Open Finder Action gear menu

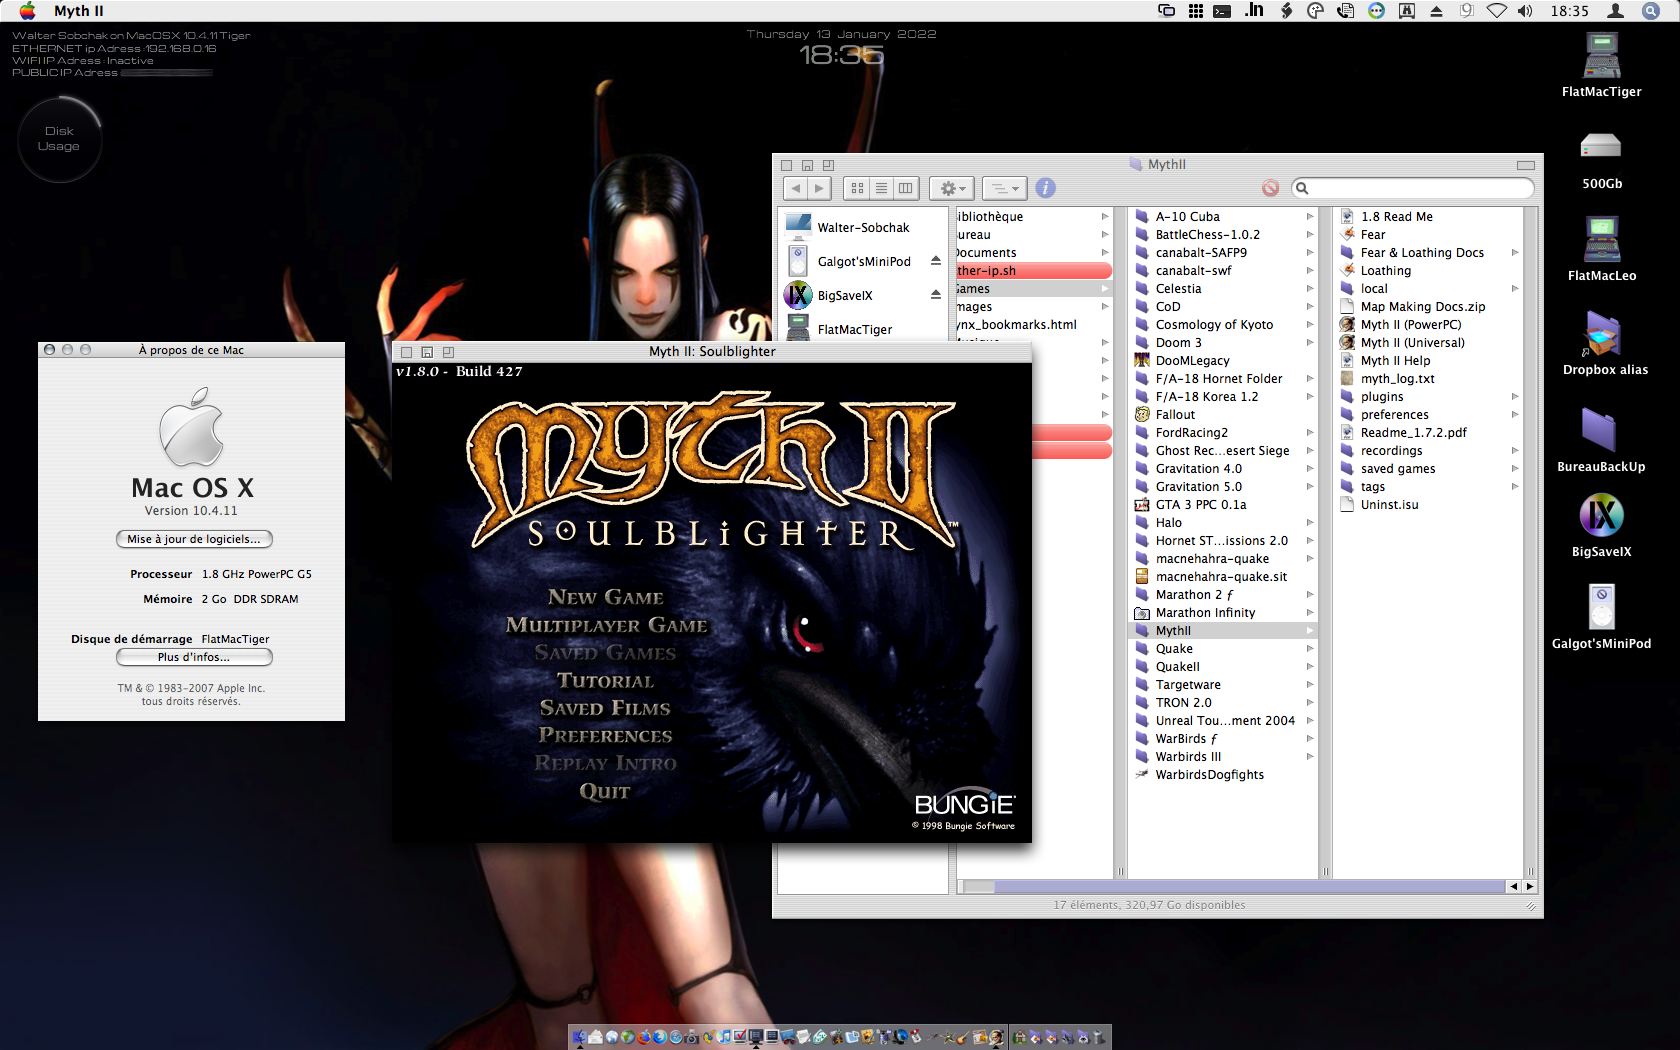pos(952,188)
